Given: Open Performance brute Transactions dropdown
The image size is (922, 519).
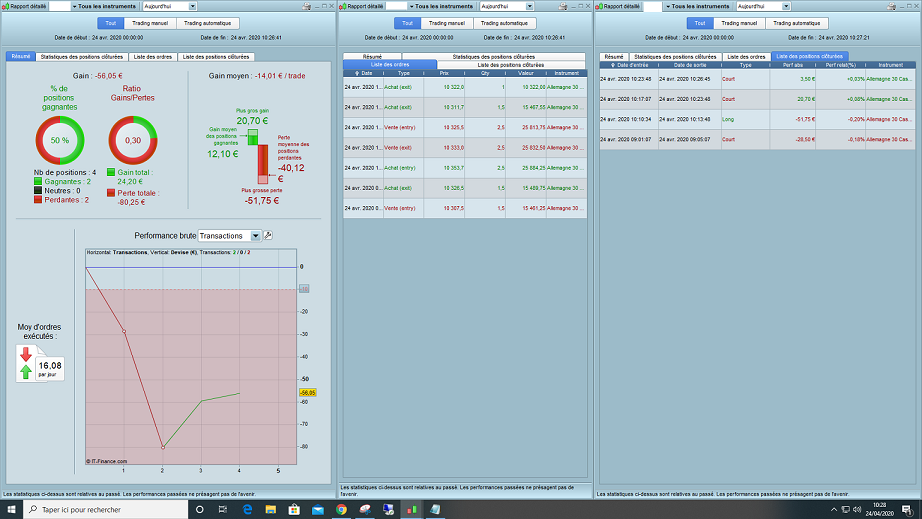Looking at the screenshot, I should (x=229, y=236).
